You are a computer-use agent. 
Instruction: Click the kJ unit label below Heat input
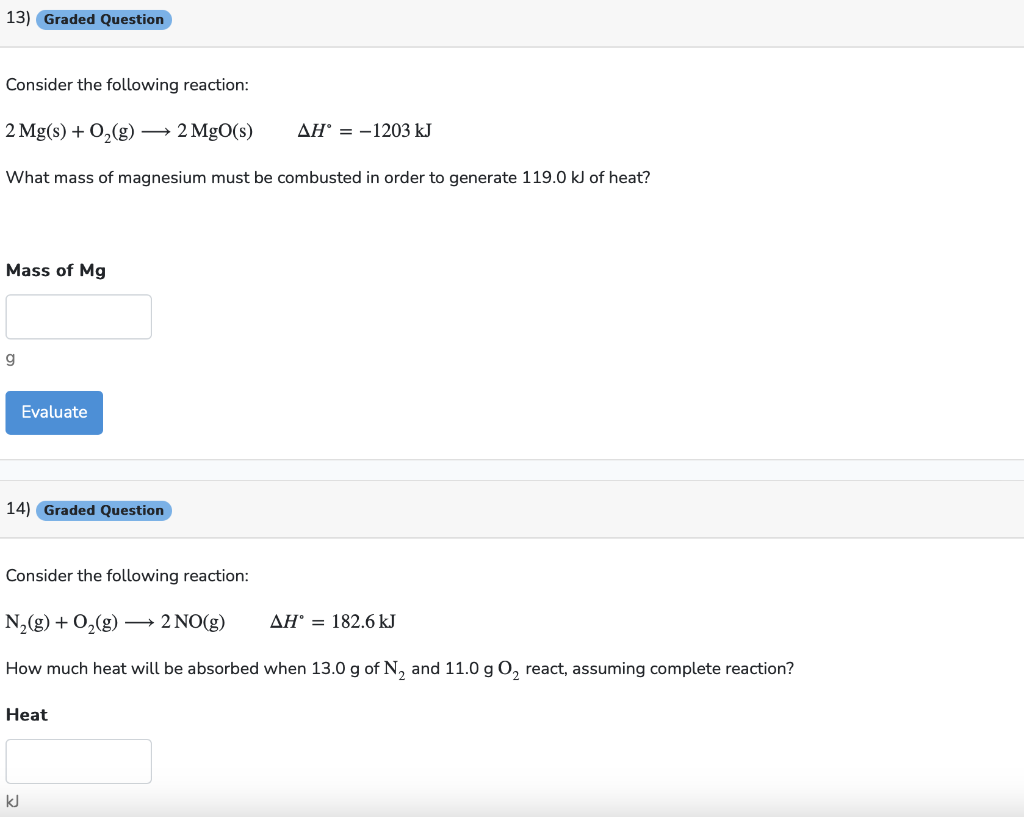[11, 801]
